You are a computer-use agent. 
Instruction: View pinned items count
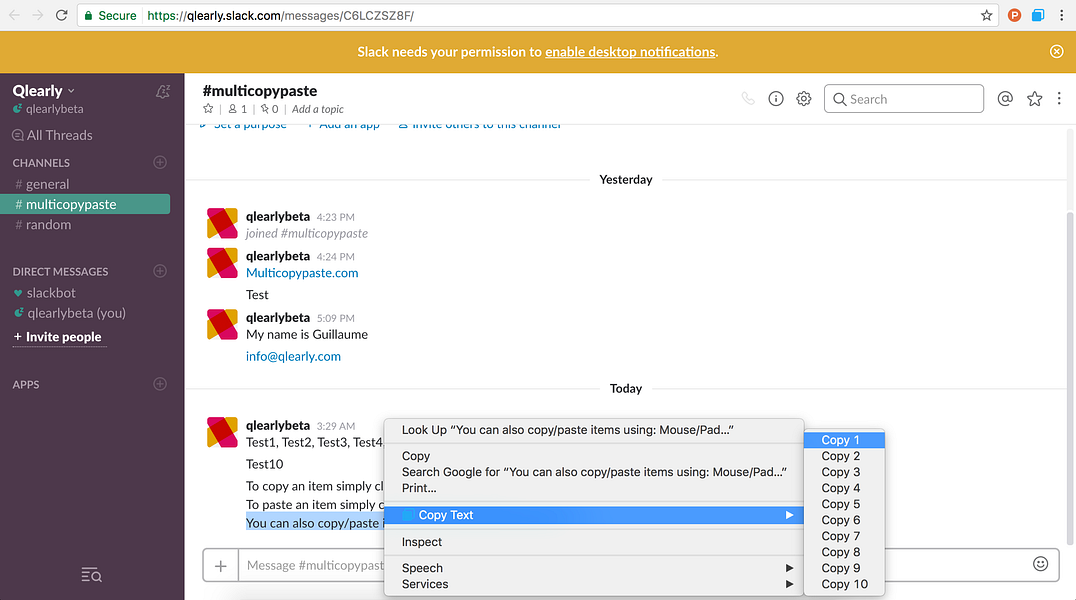coord(270,108)
